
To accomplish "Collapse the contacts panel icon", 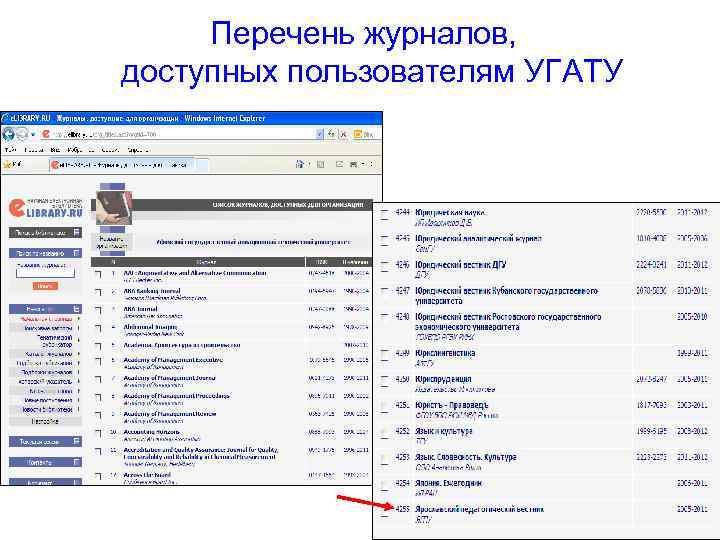I will [x=77, y=462].
